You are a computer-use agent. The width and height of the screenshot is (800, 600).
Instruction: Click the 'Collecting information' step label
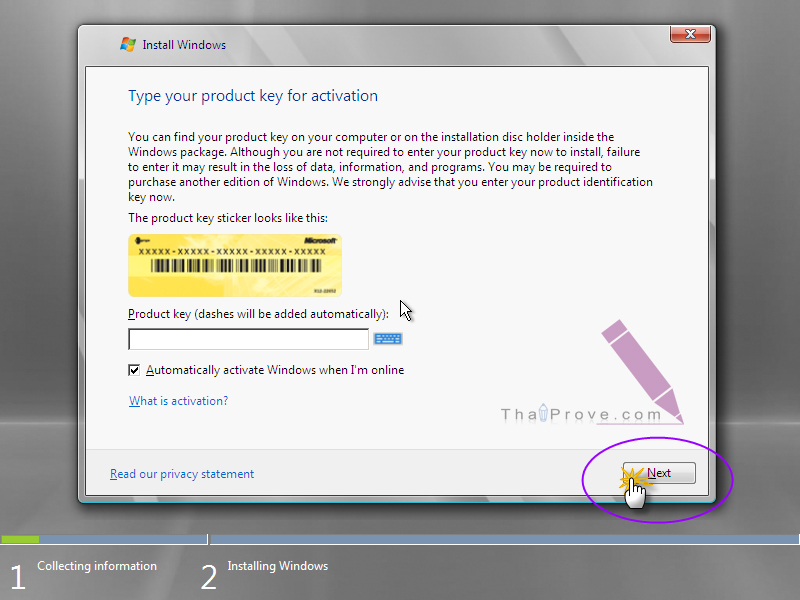click(x=97, y=566)
